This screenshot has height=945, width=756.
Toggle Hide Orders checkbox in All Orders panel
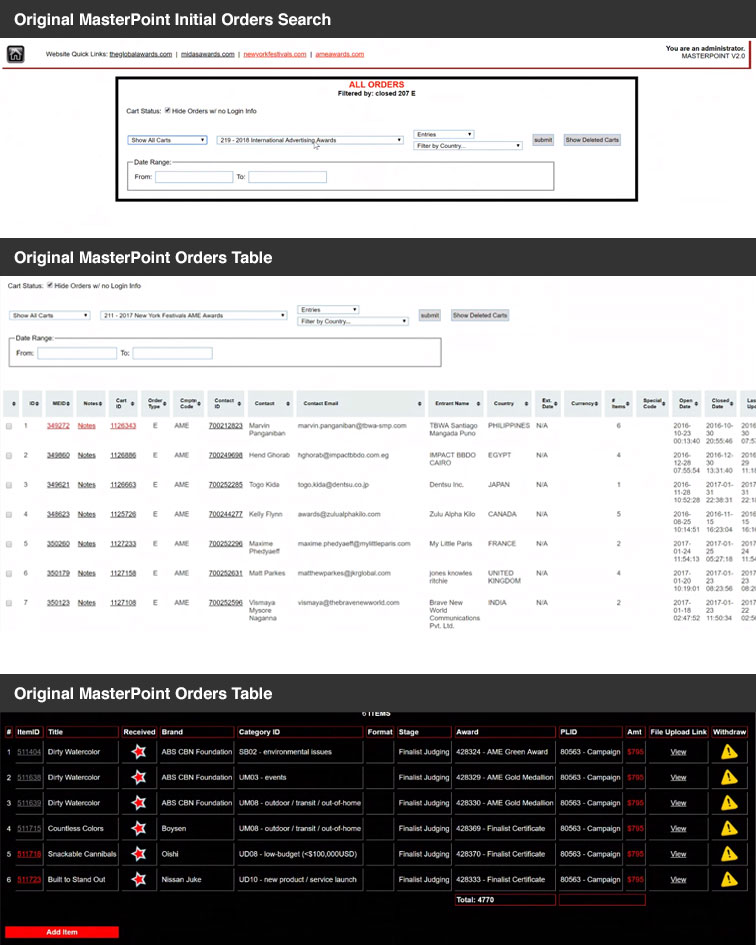168,111
